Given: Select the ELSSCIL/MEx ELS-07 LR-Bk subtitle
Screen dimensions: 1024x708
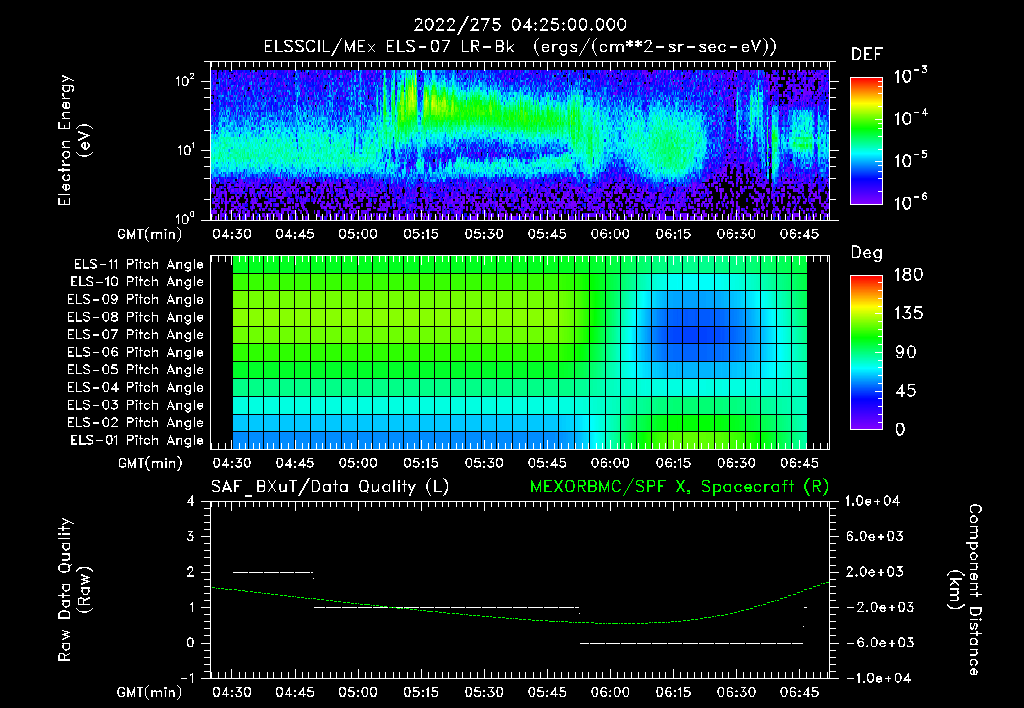Looking at the screenshot, I should click(x=520, y=47).
